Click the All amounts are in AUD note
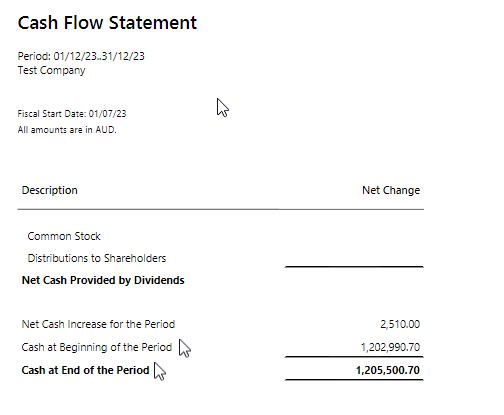This screenshot has height=415, width=504. coord(67,130)
